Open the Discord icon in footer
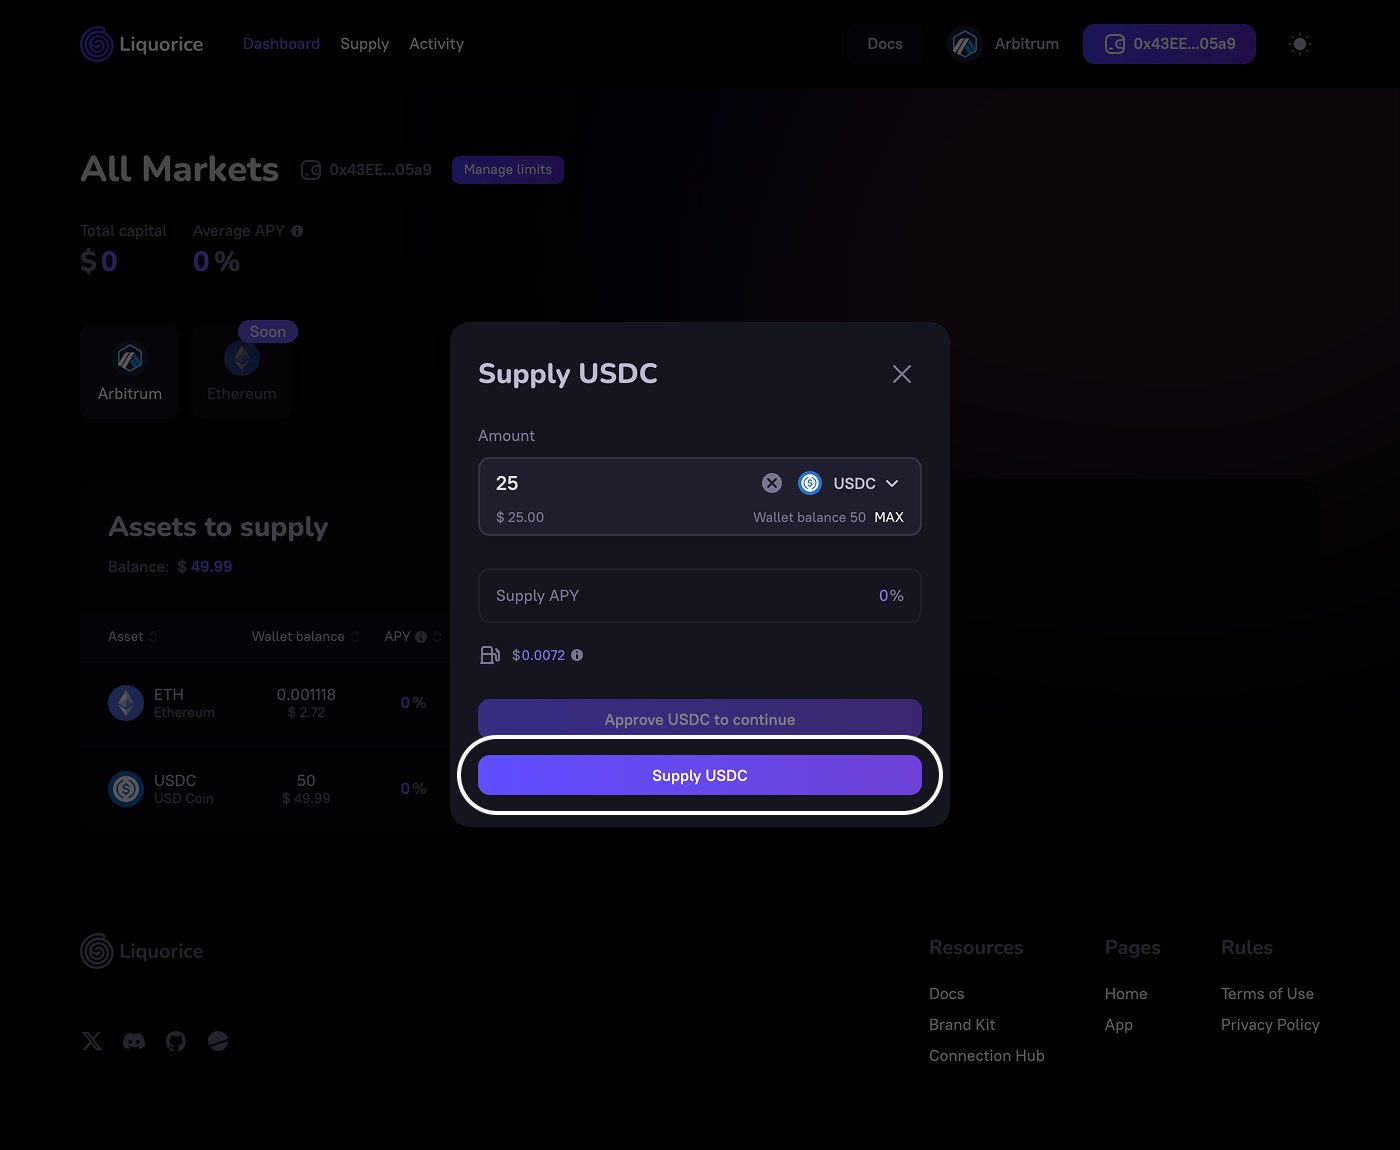Viewport: 1400px width, 1150px height. tap(134, 1041)
